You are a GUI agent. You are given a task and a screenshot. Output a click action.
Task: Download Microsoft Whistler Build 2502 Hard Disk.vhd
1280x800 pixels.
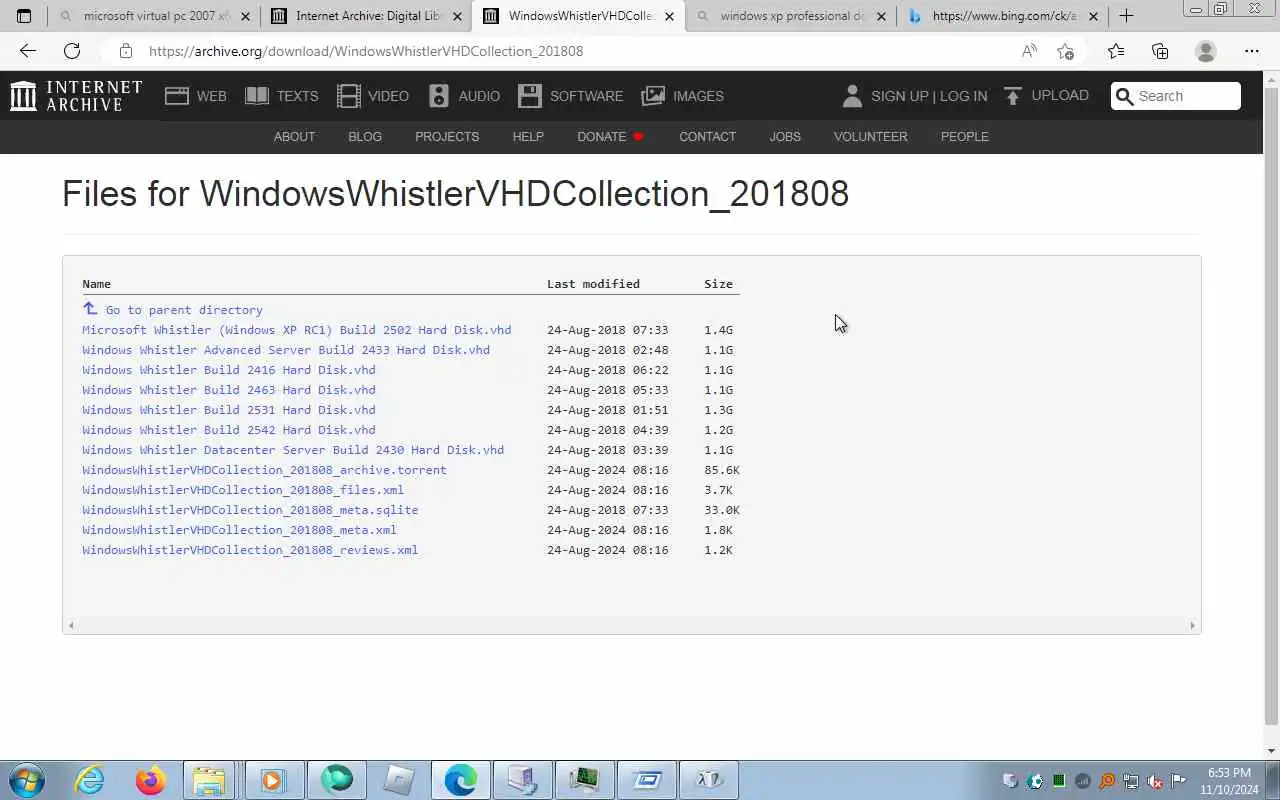[x=296, y=329]
